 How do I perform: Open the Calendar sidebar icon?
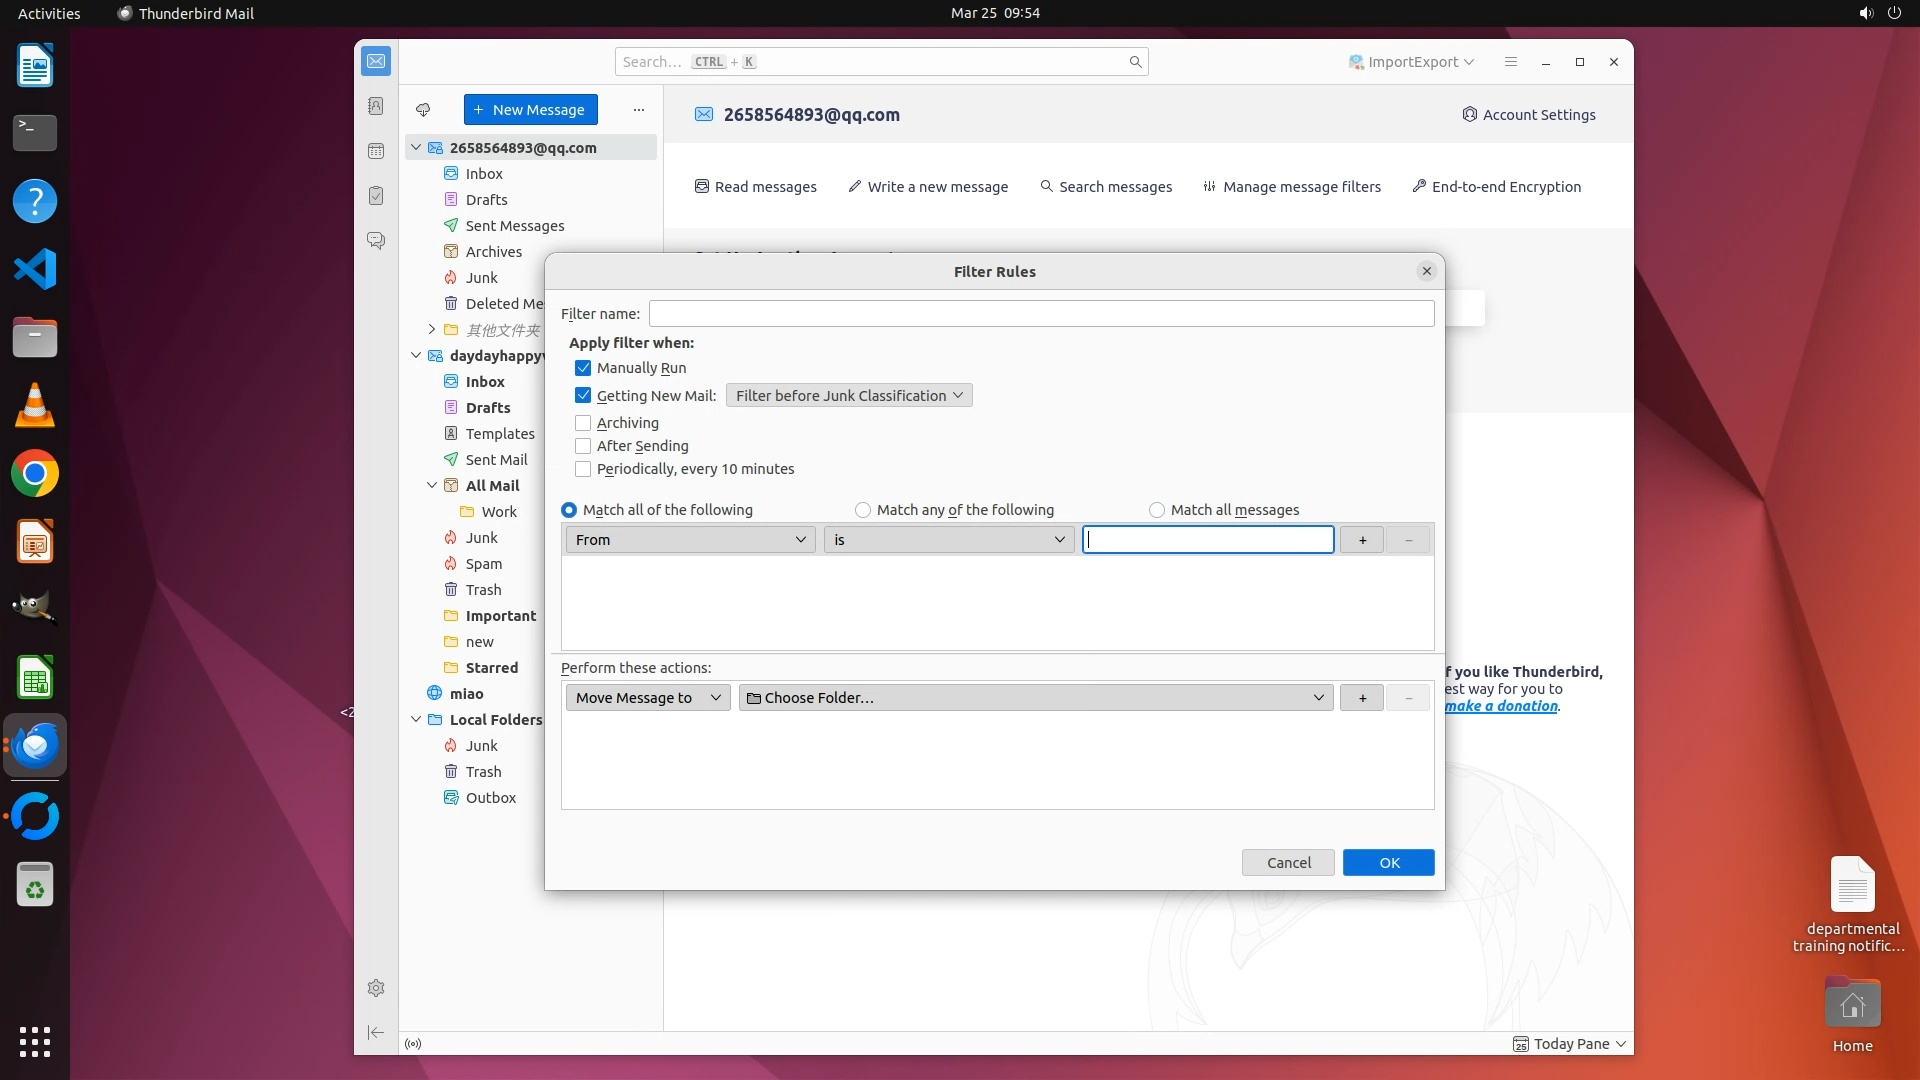coord(376,151)
